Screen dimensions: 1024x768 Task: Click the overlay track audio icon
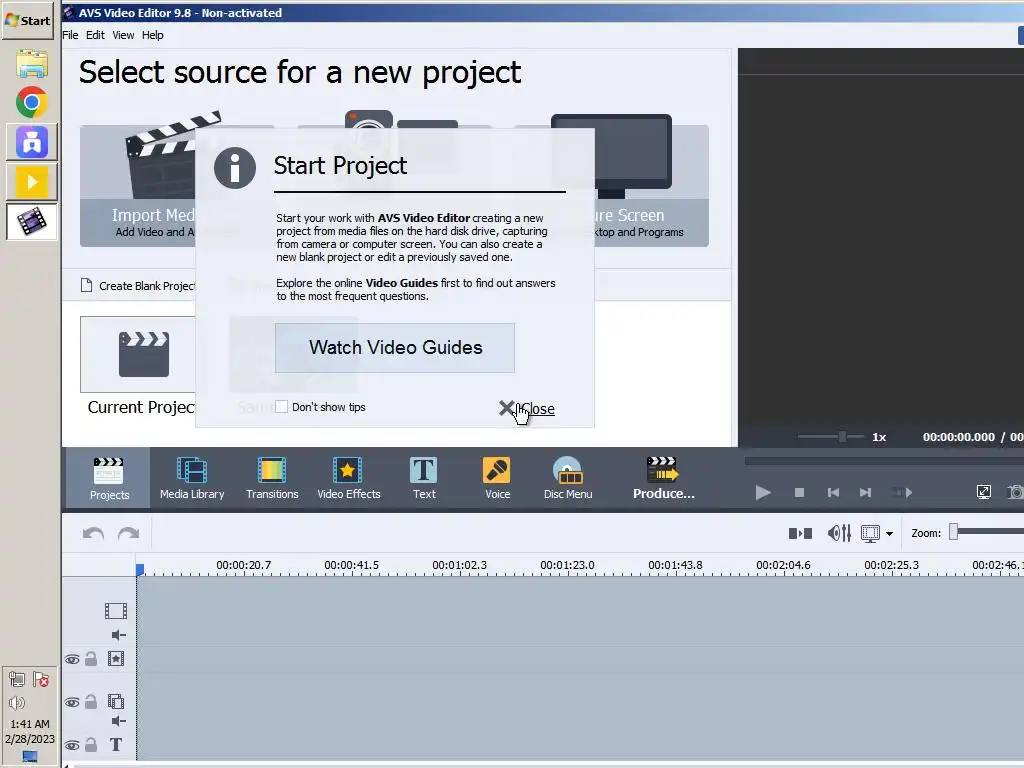[118, 721]
